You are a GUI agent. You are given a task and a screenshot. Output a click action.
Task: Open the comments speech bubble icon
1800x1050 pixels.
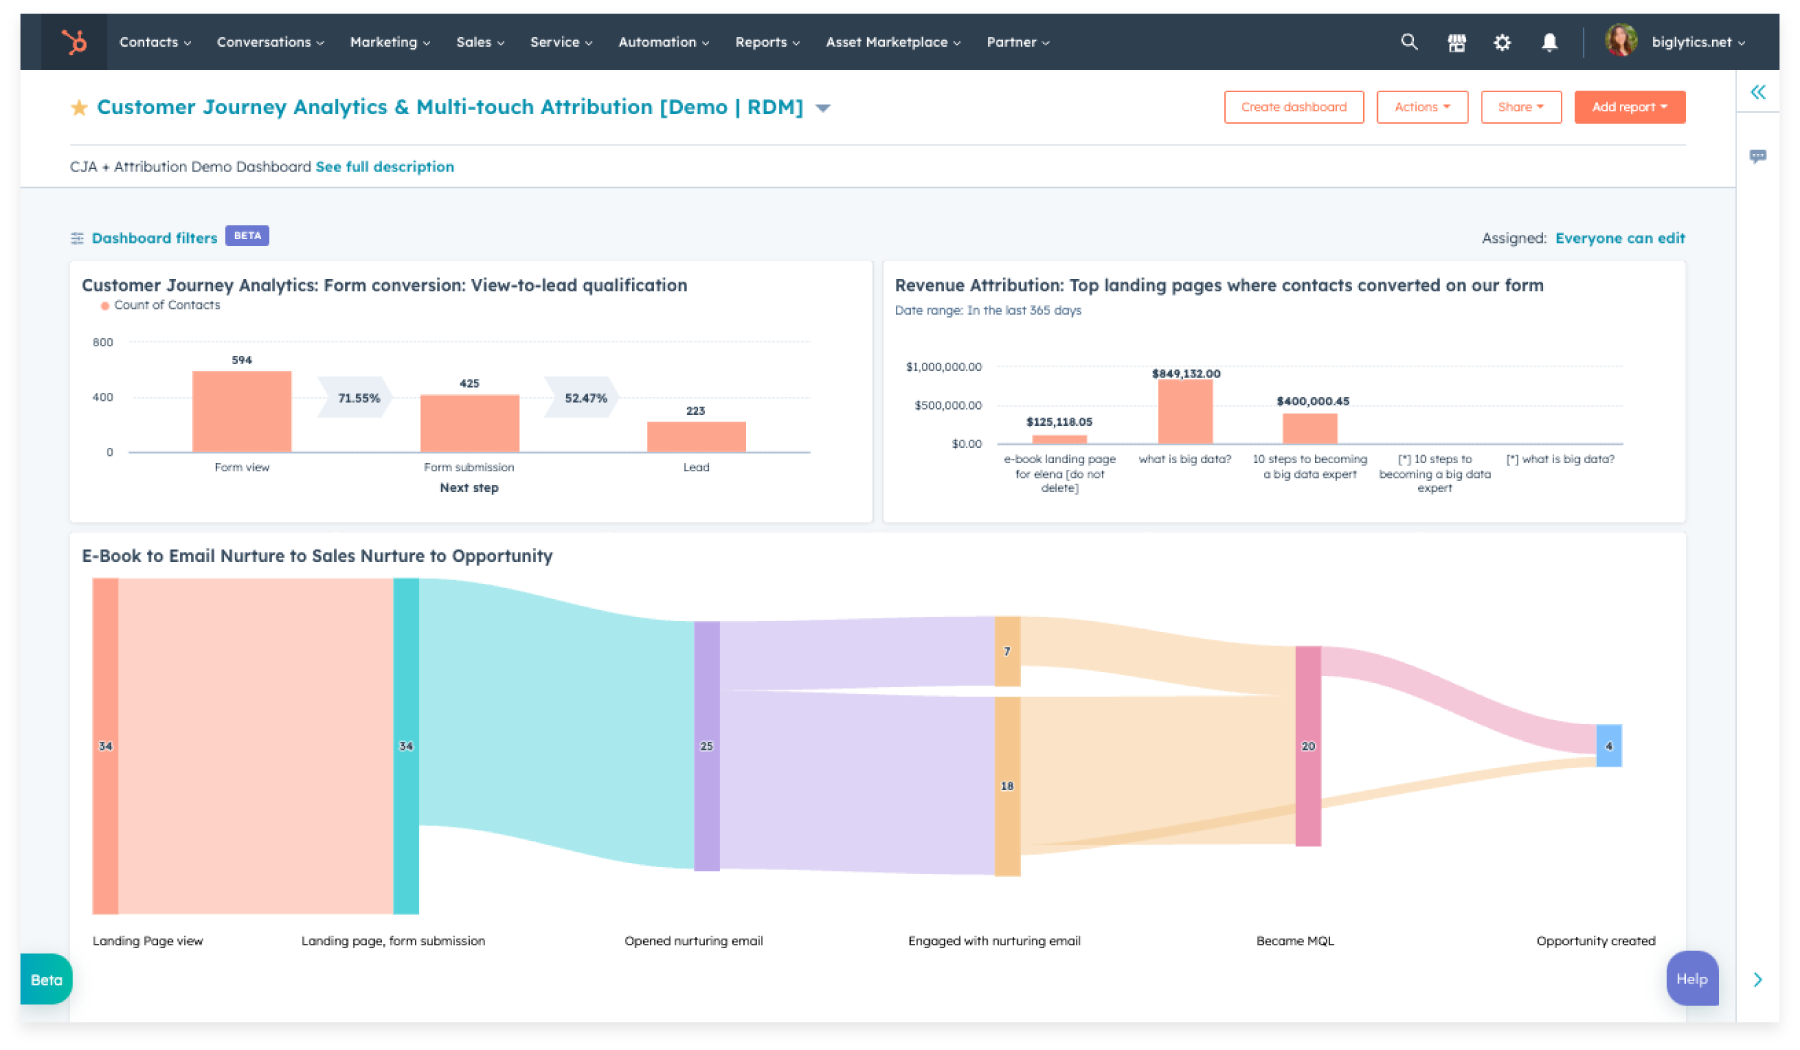point(1758,156)
